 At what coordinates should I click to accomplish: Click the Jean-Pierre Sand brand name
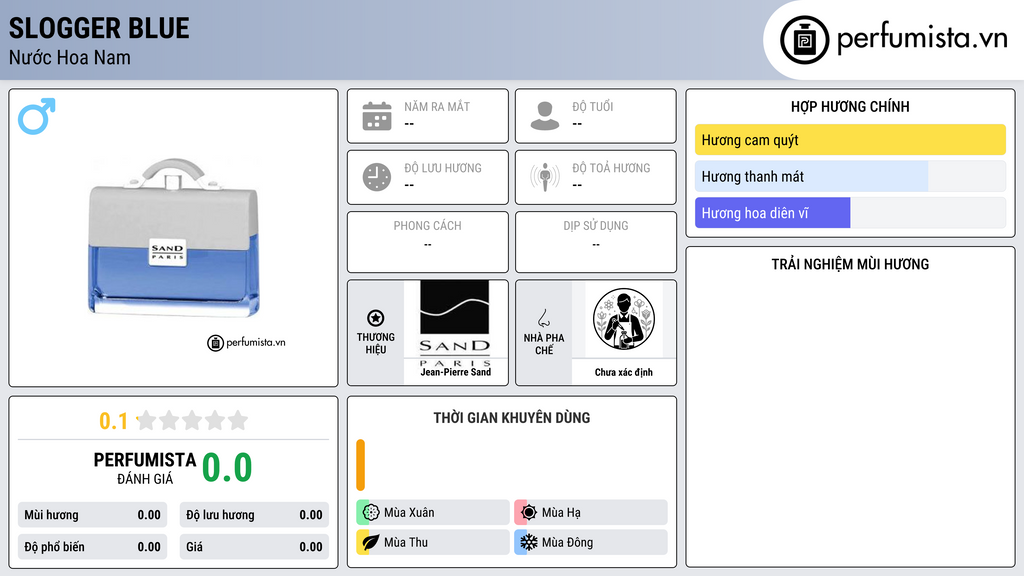click(455, 372)
